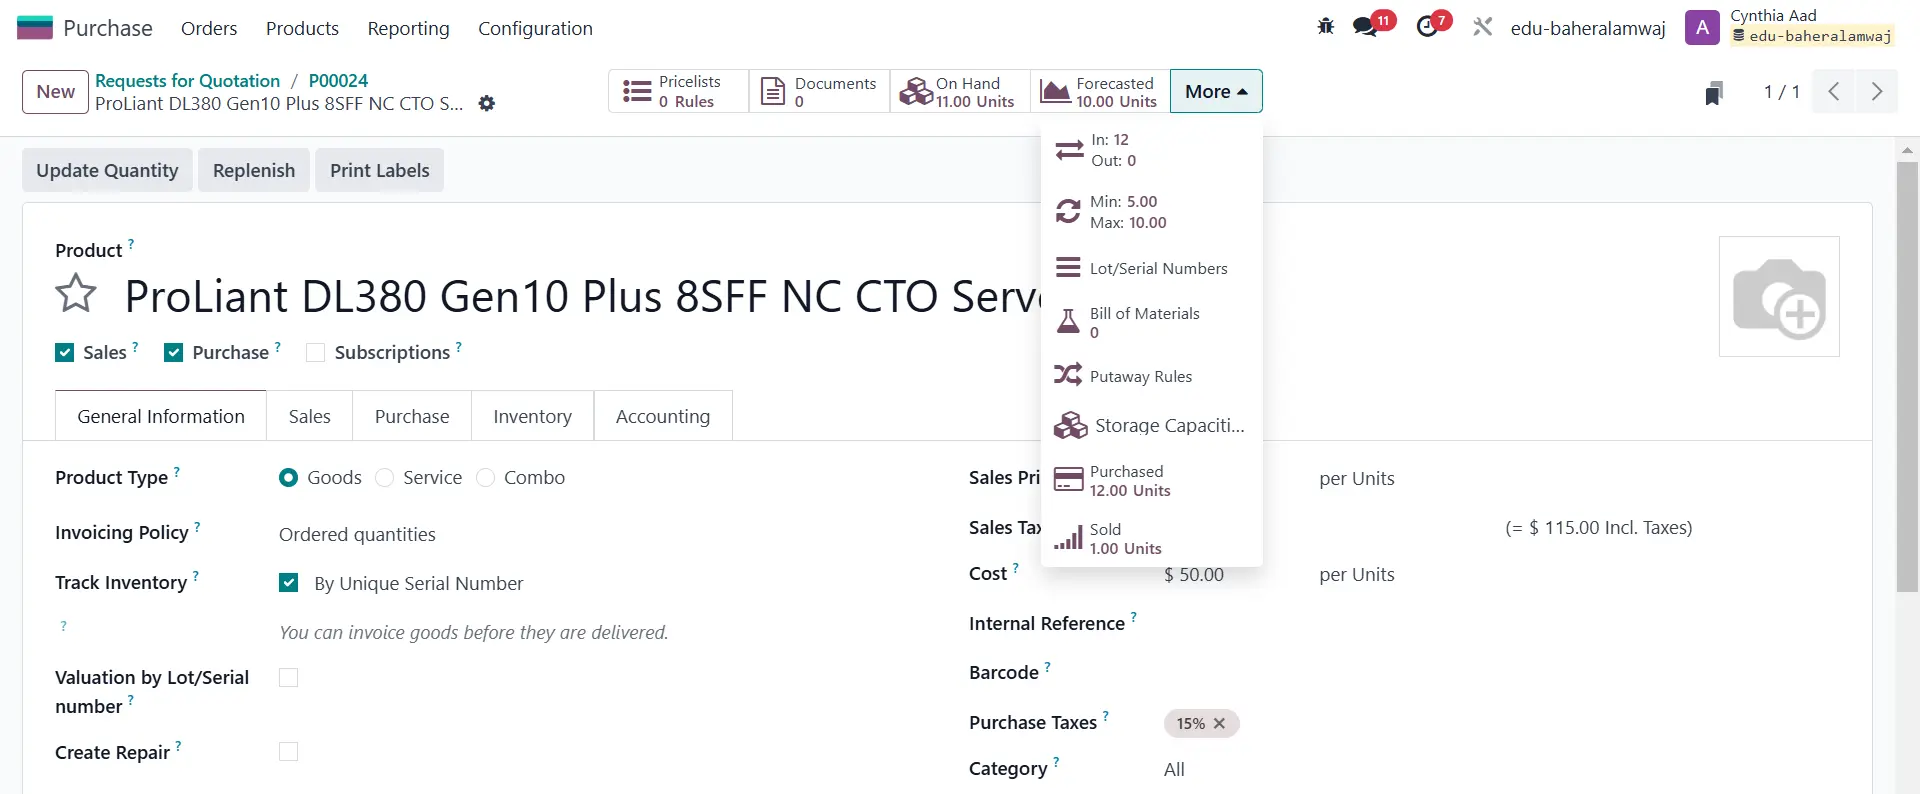
Task: Go to Requests for Quotation breadcrumb
Action: 187,80
